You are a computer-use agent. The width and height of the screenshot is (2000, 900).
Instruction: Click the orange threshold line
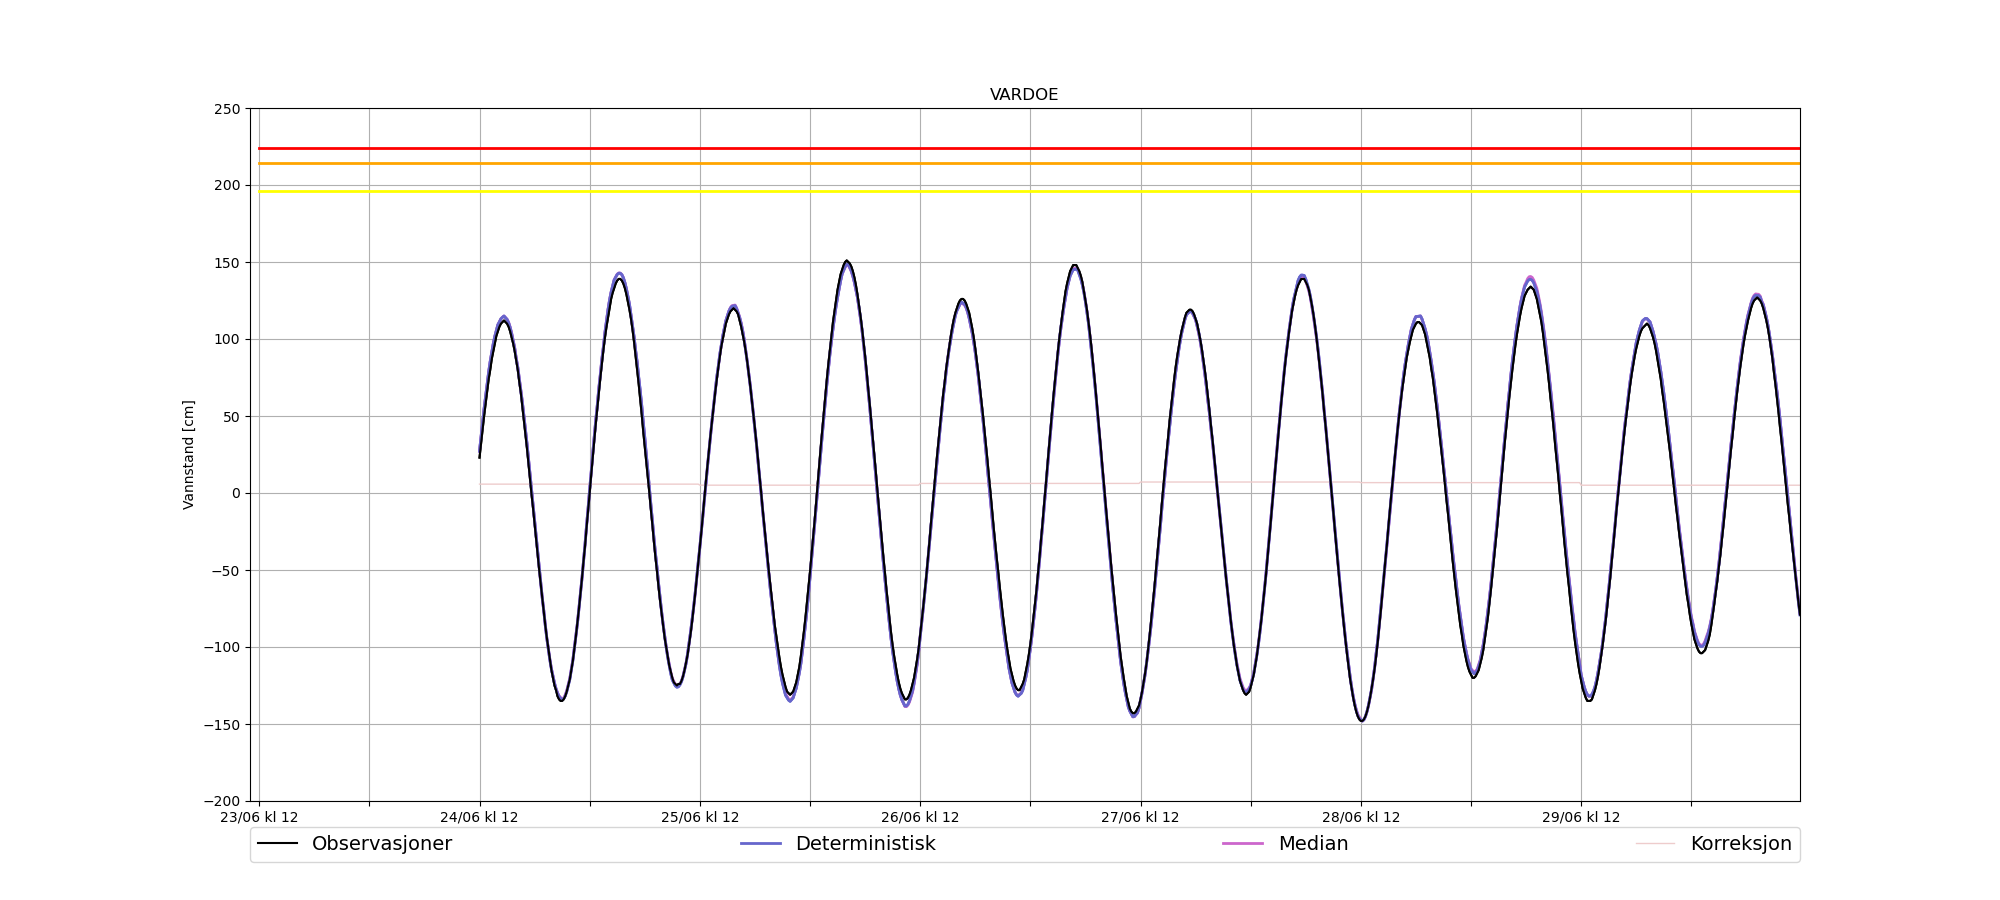click(x=1029, y=163)
